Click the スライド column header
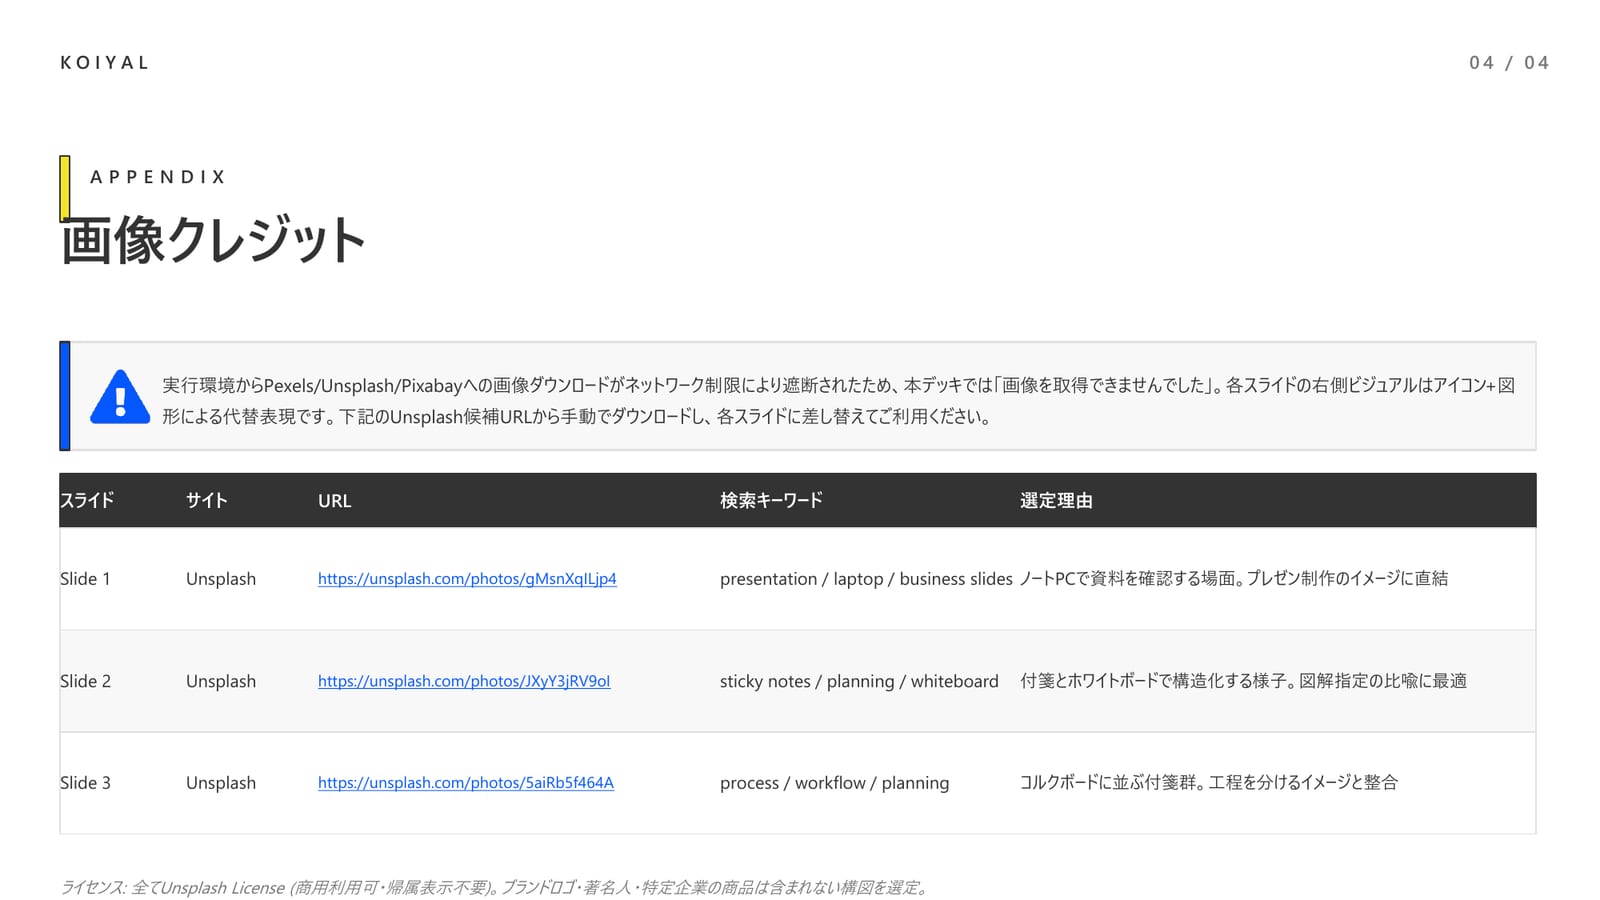The image size is (1600, 900). point(87,500)
